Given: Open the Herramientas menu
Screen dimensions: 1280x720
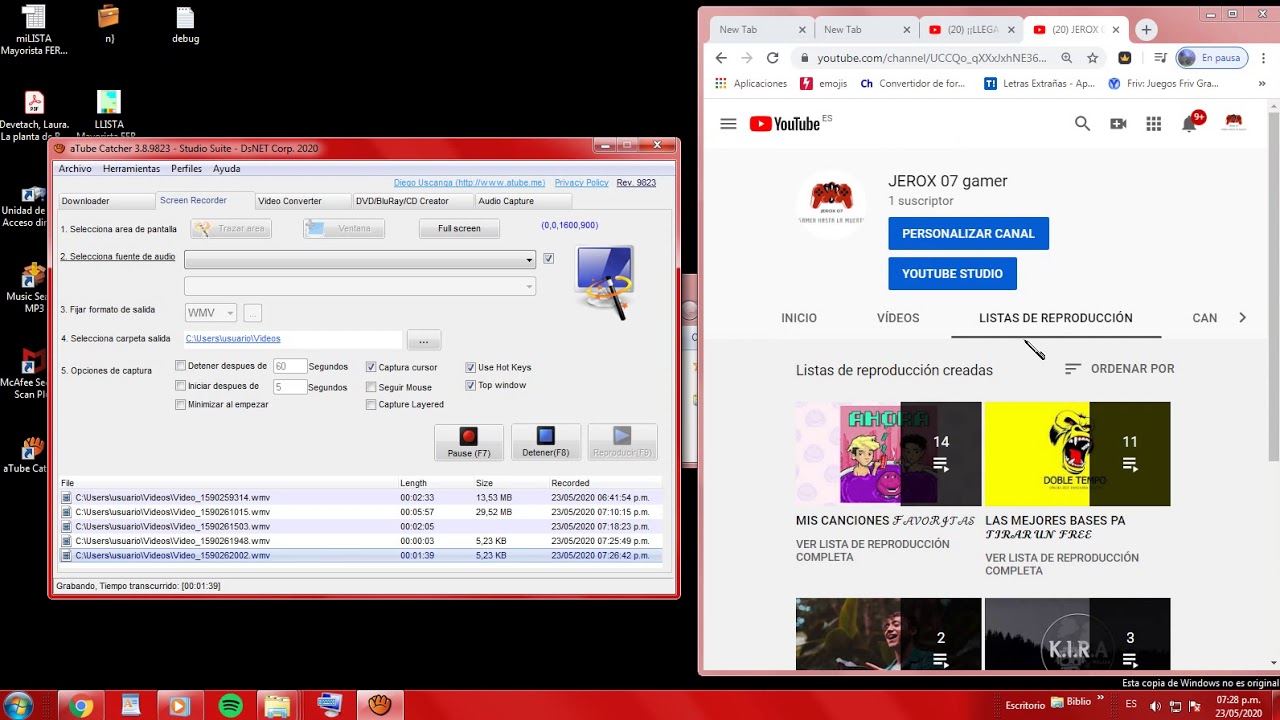Looking at the screenshot, I should (131, 169).
